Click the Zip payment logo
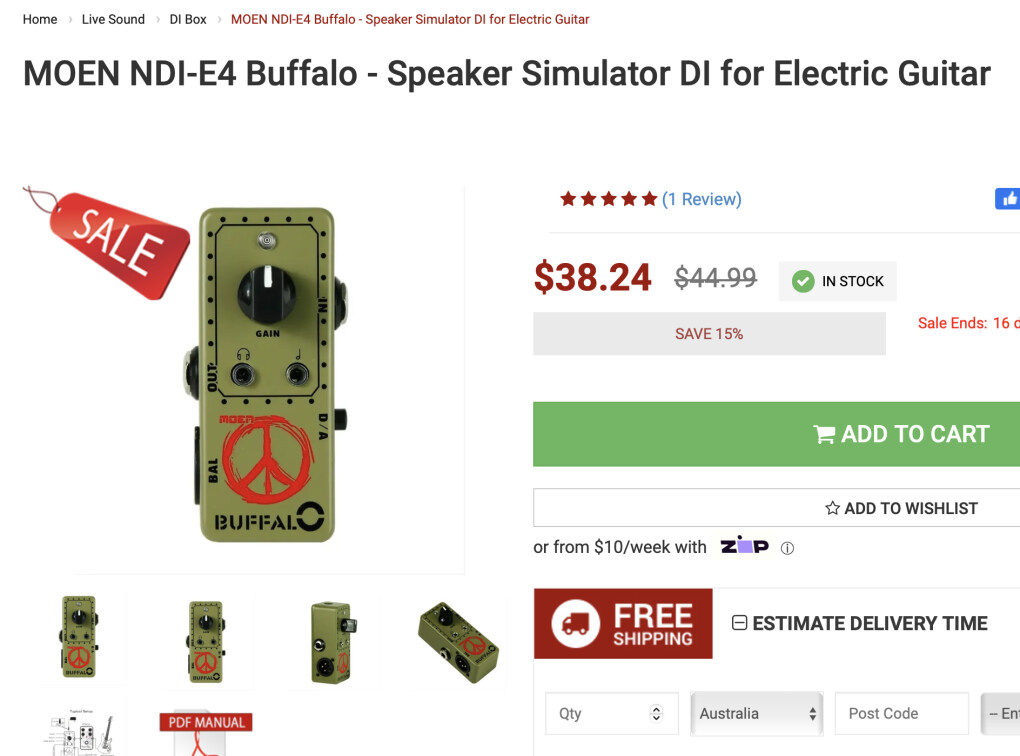Image resolution: width=1020 pixels, height=756 pixels. (744, 546)
